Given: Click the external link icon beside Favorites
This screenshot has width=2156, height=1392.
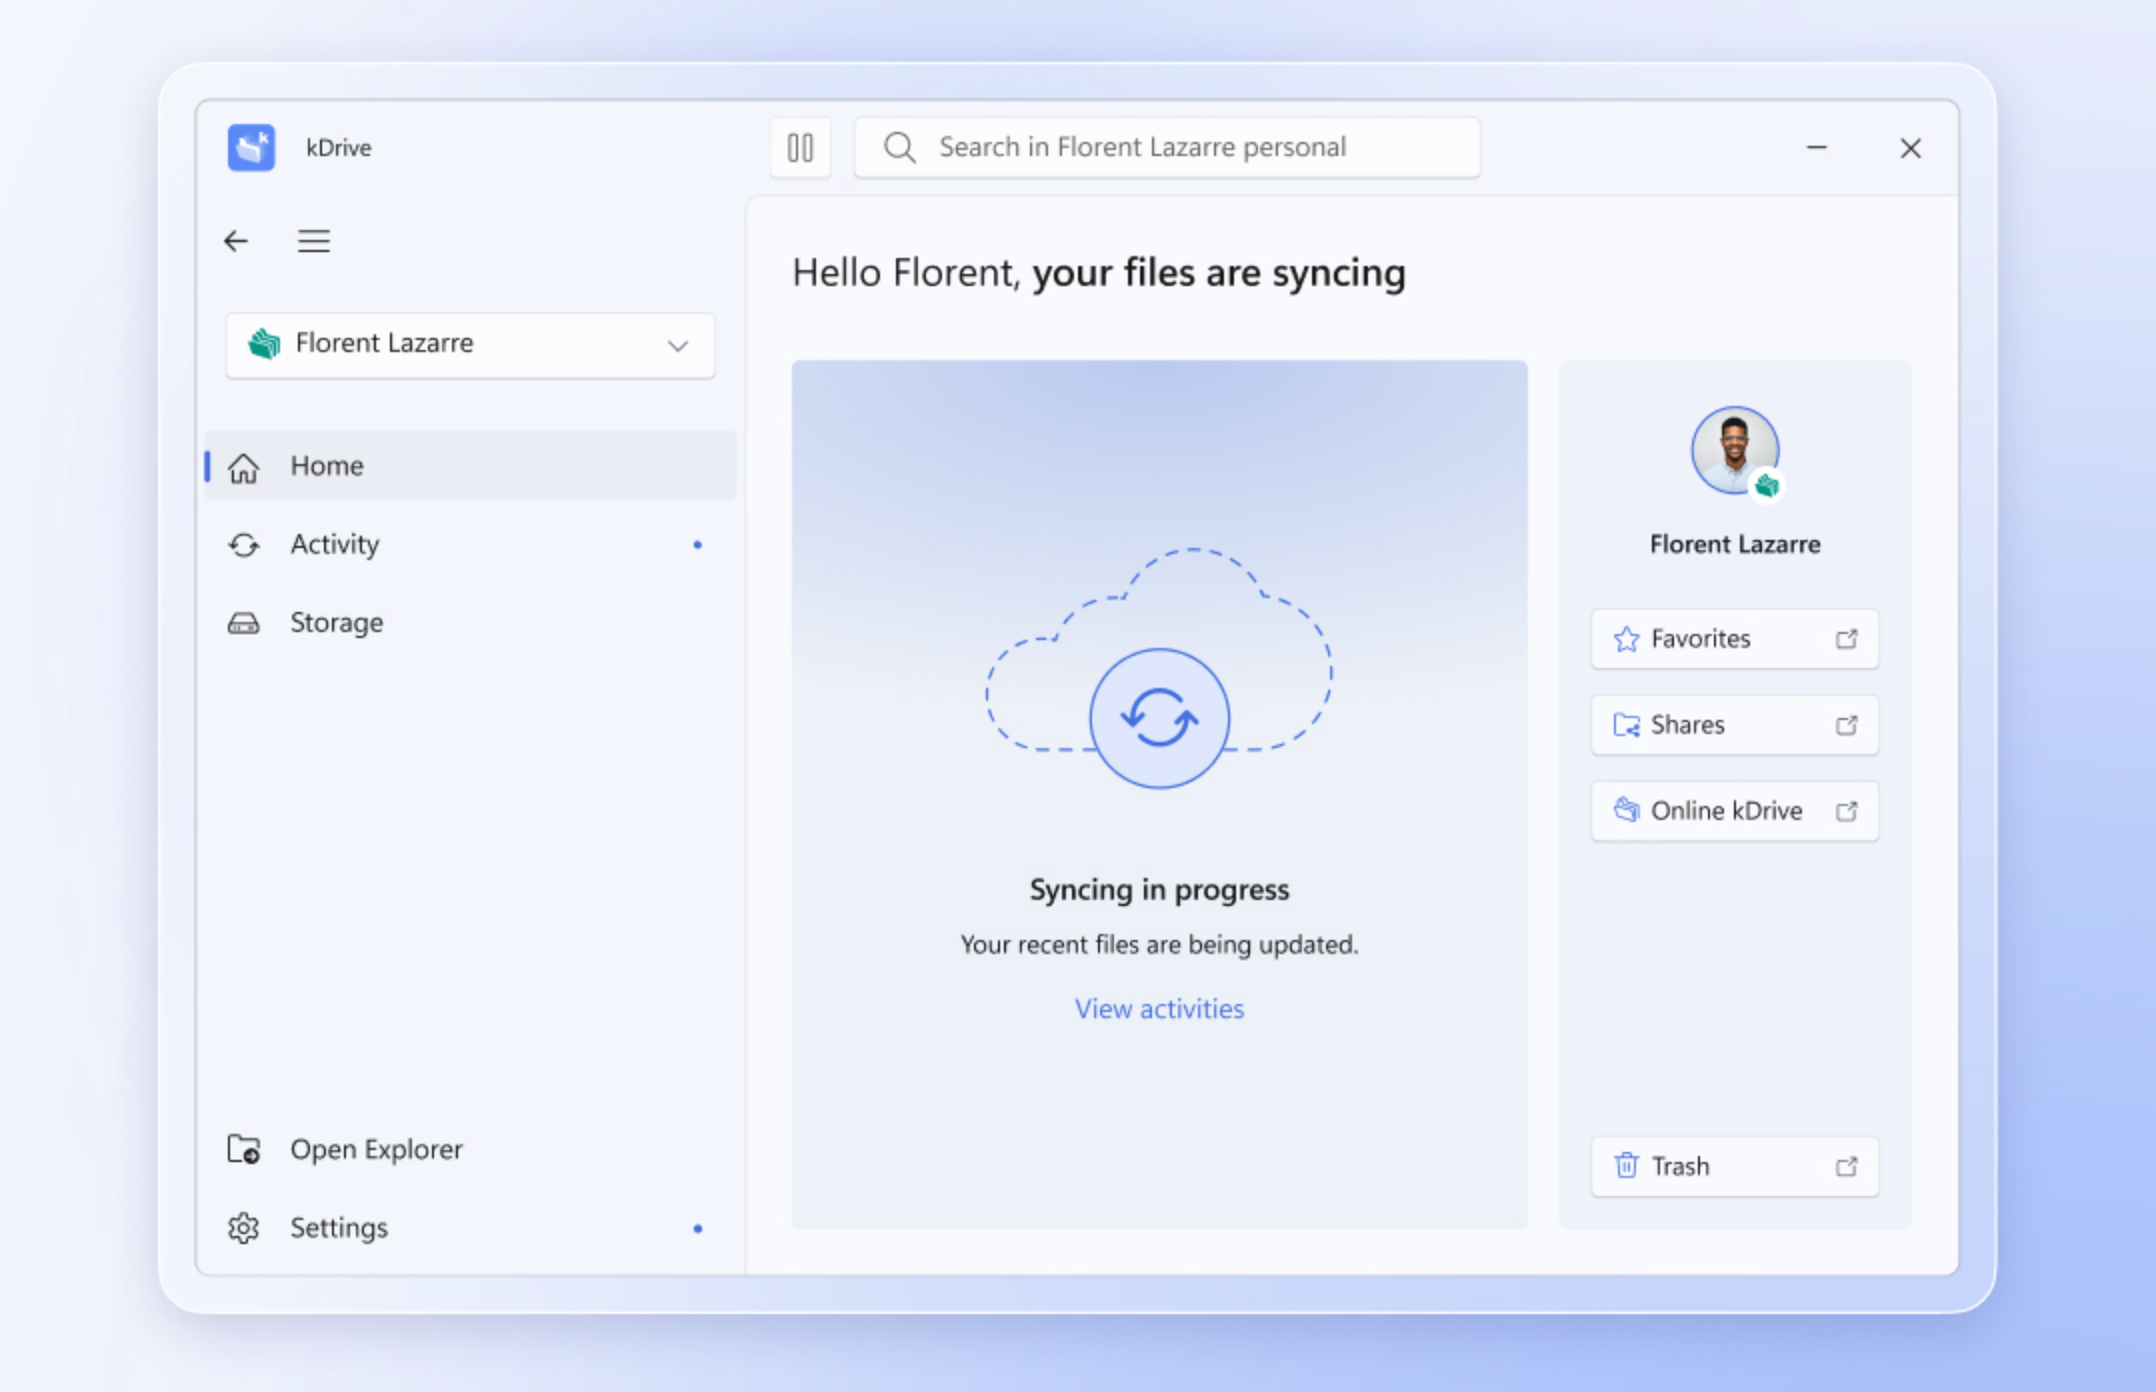Looking at the screenshot, I should tap(1847, 639).
